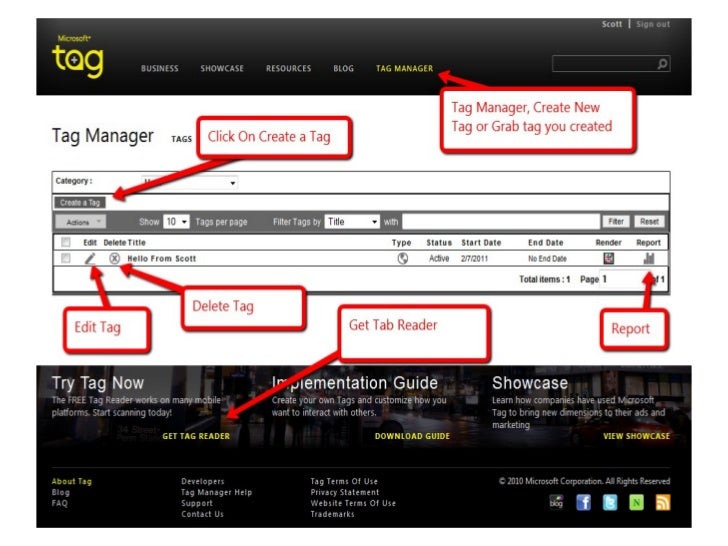Tick the checkbox for Hello From Scott row
Image resolution: width=728 pixels, height=546 pixels.
[x=66, y=258]
